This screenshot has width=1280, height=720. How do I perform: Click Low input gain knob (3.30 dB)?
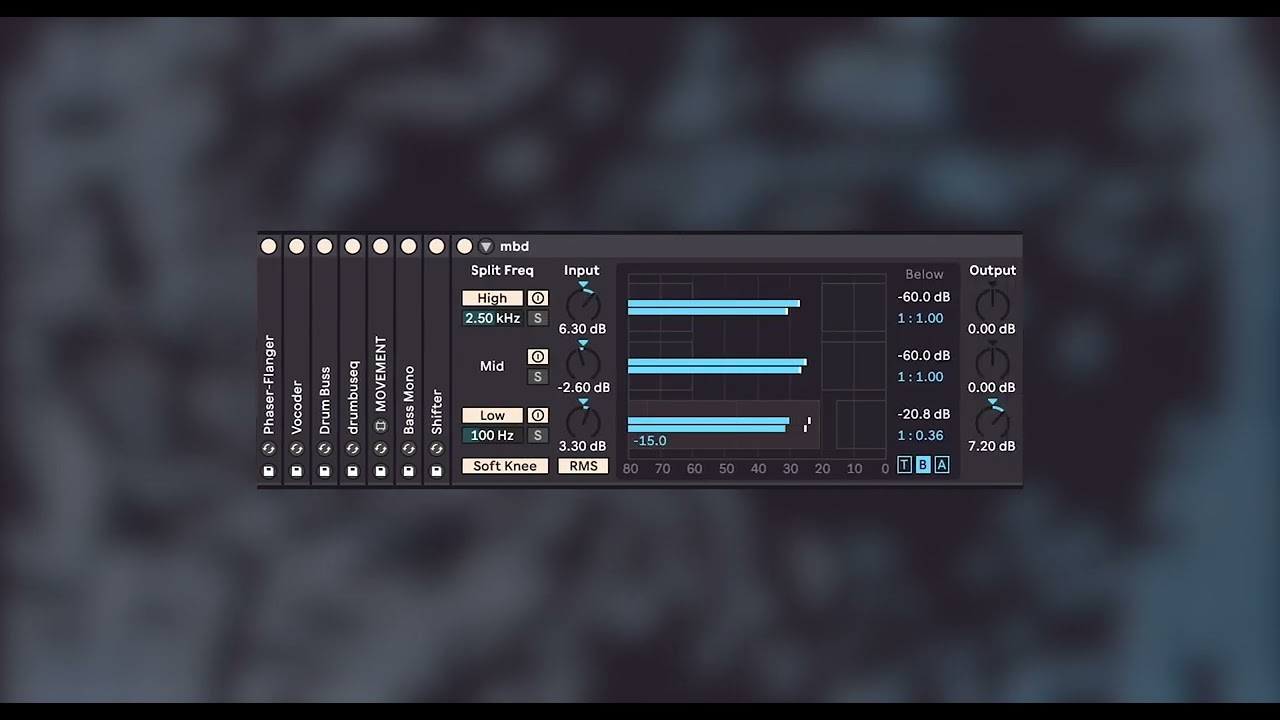(x=583, y=422)
